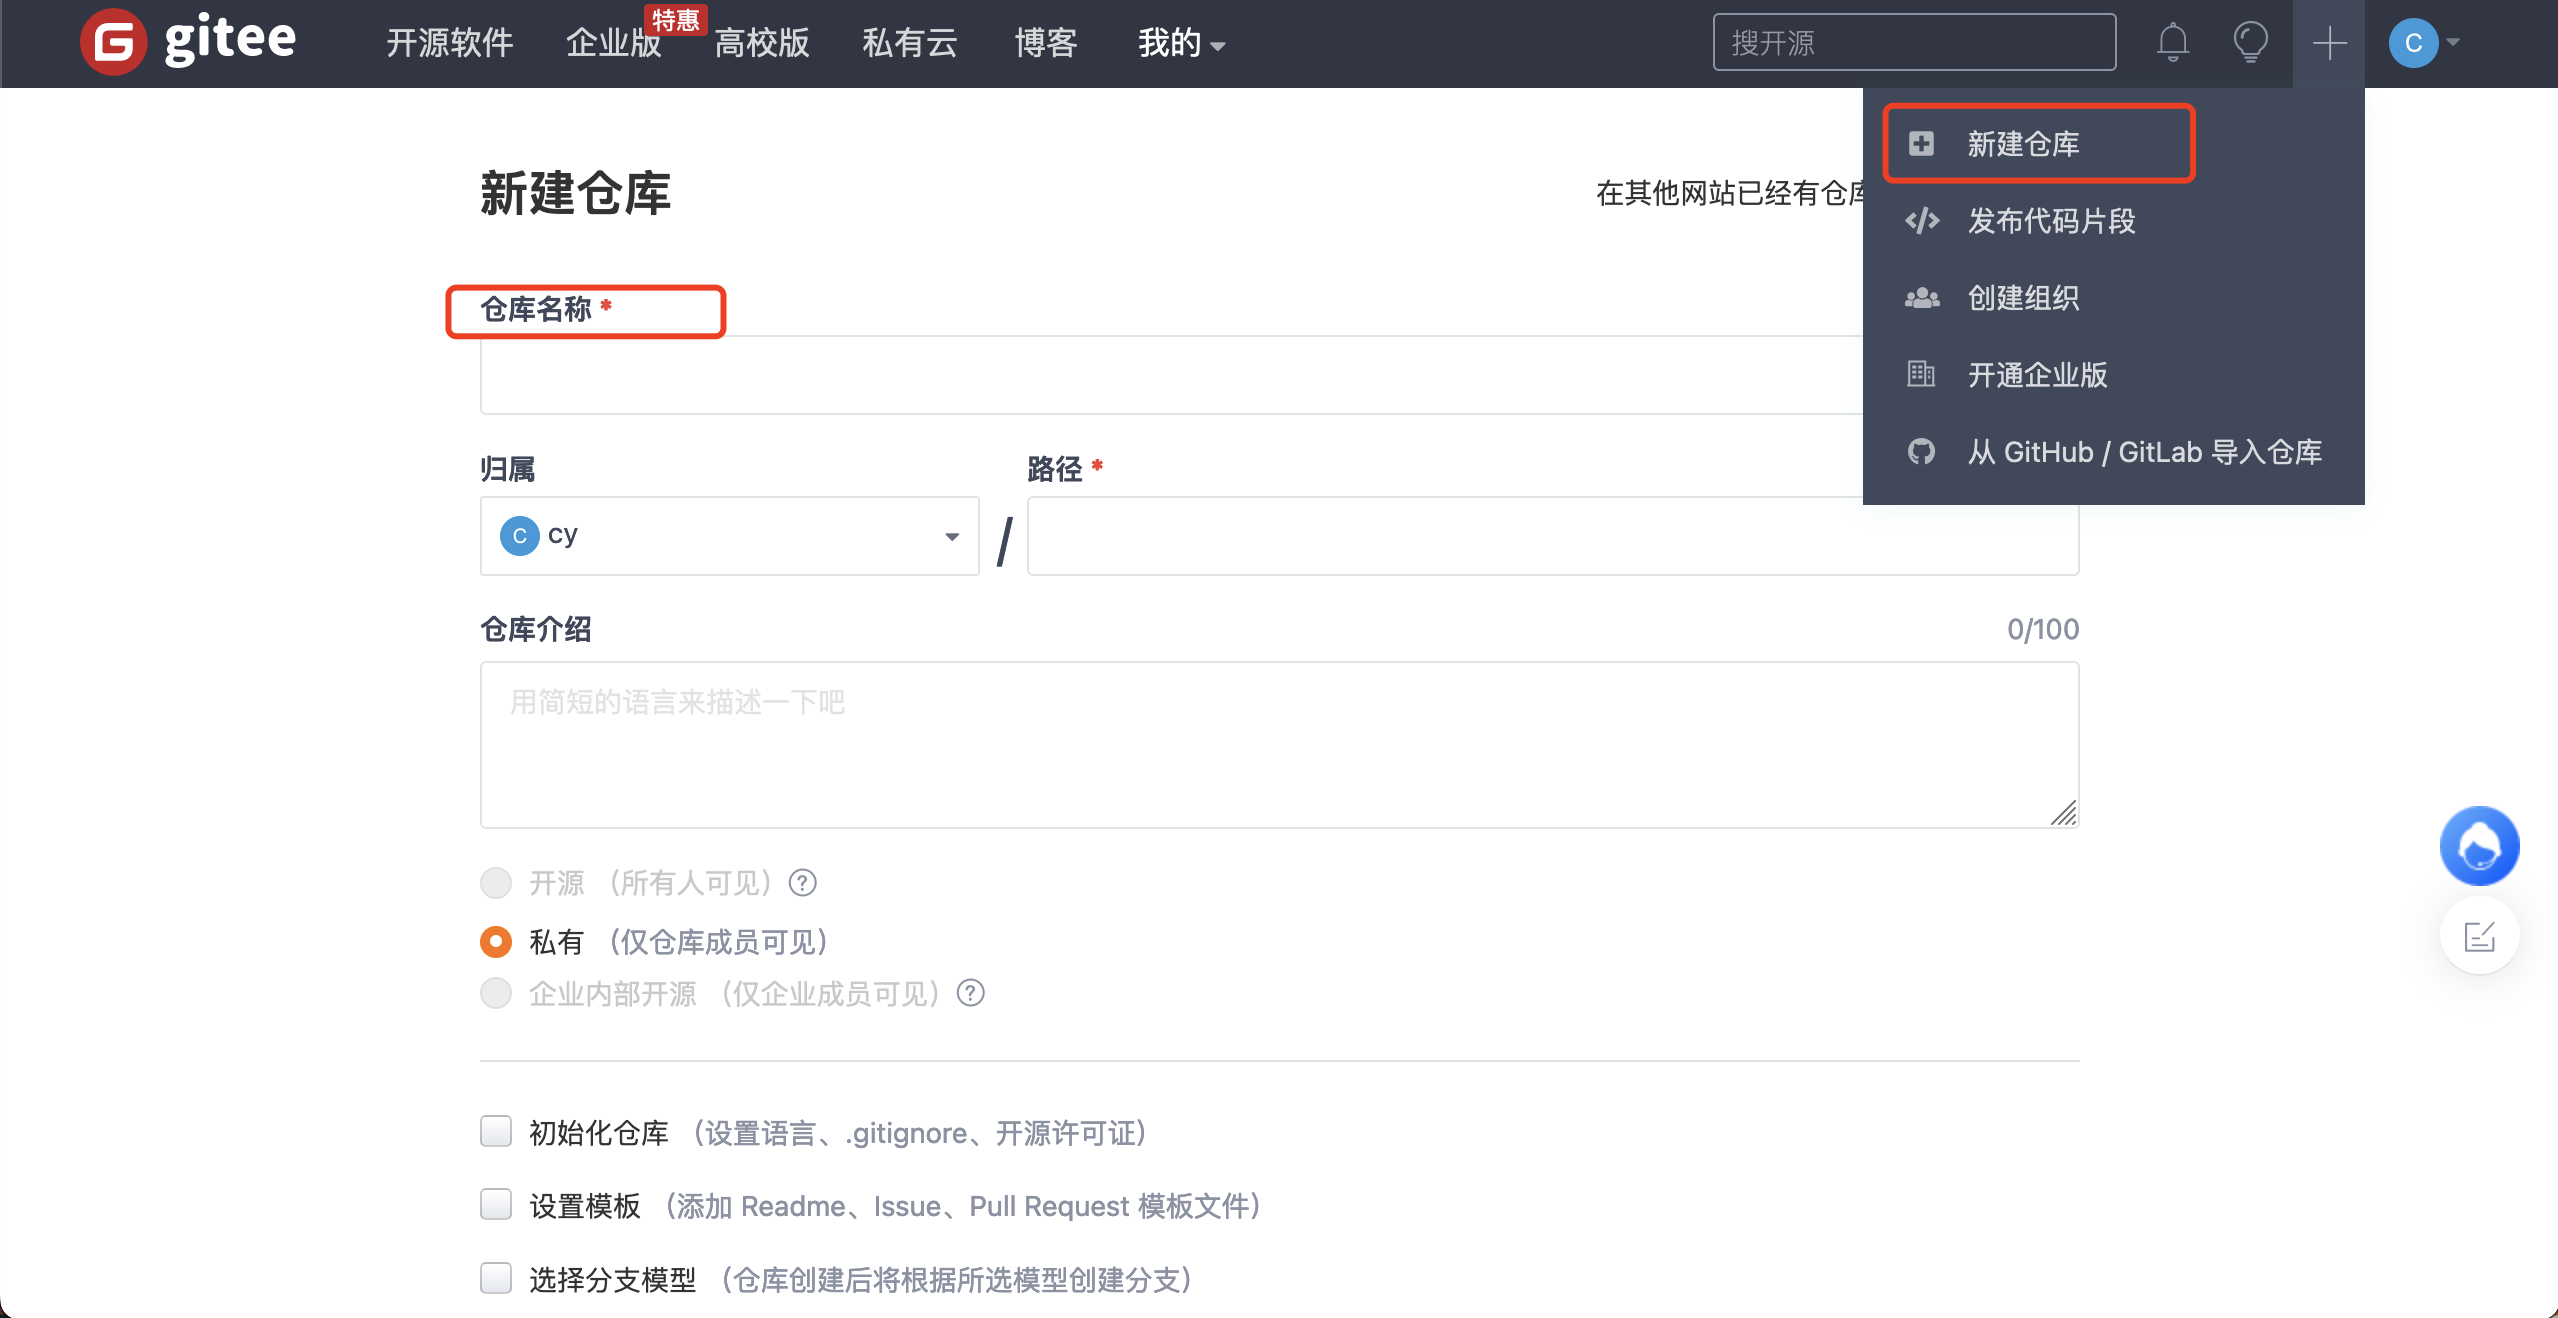
Task: Open the notifications bell
Action: tap(2172, 42)
